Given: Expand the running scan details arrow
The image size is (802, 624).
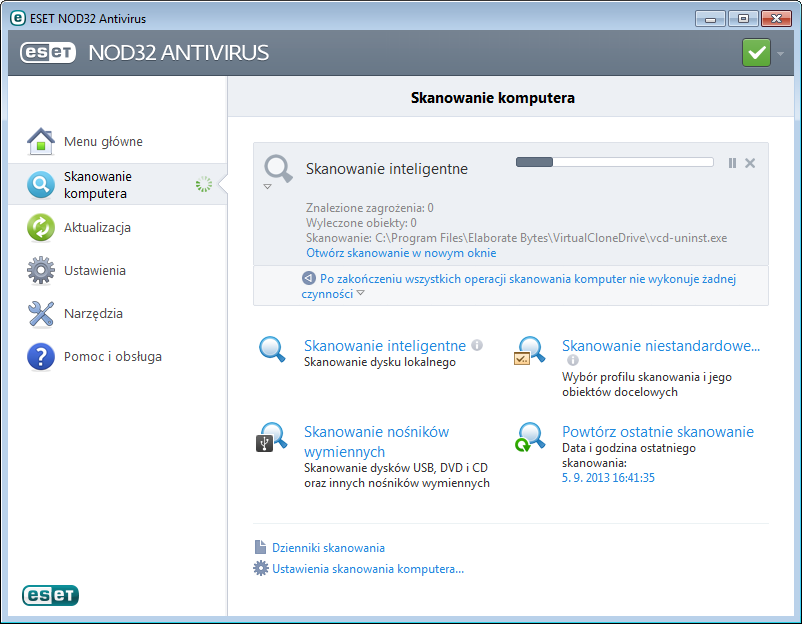Looking at the screenshot, I should click(x=267, y=187).
